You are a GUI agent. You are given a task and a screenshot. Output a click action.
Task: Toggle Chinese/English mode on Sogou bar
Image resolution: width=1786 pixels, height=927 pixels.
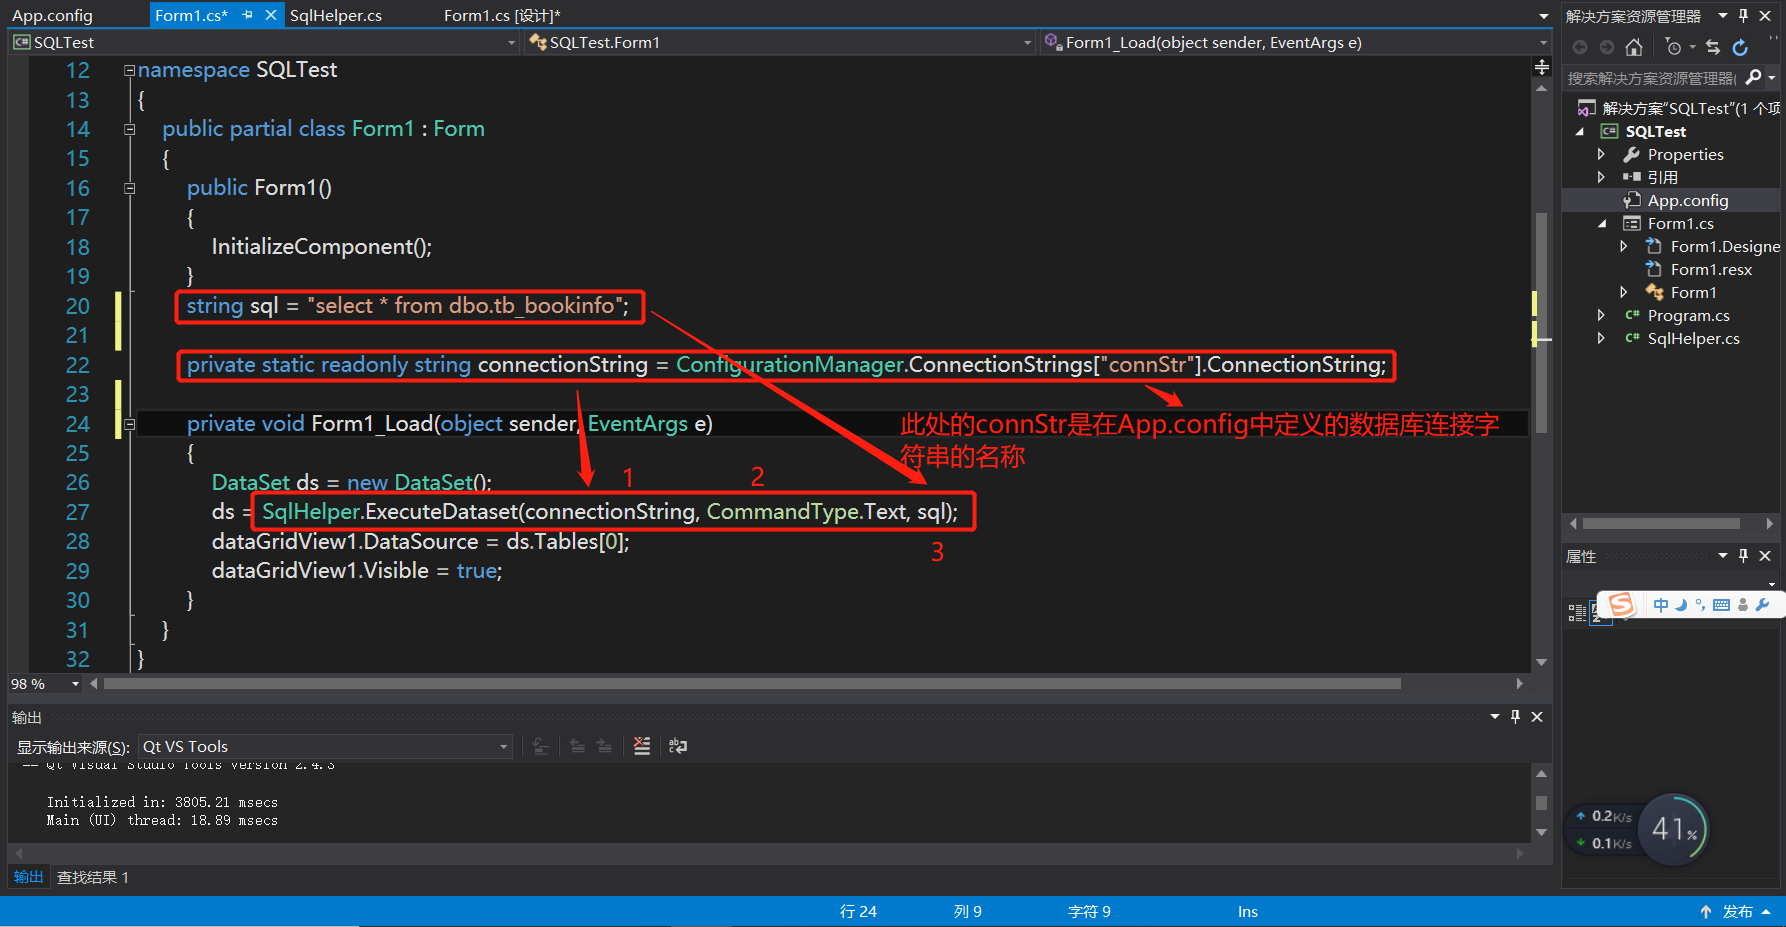[1661, 605]
